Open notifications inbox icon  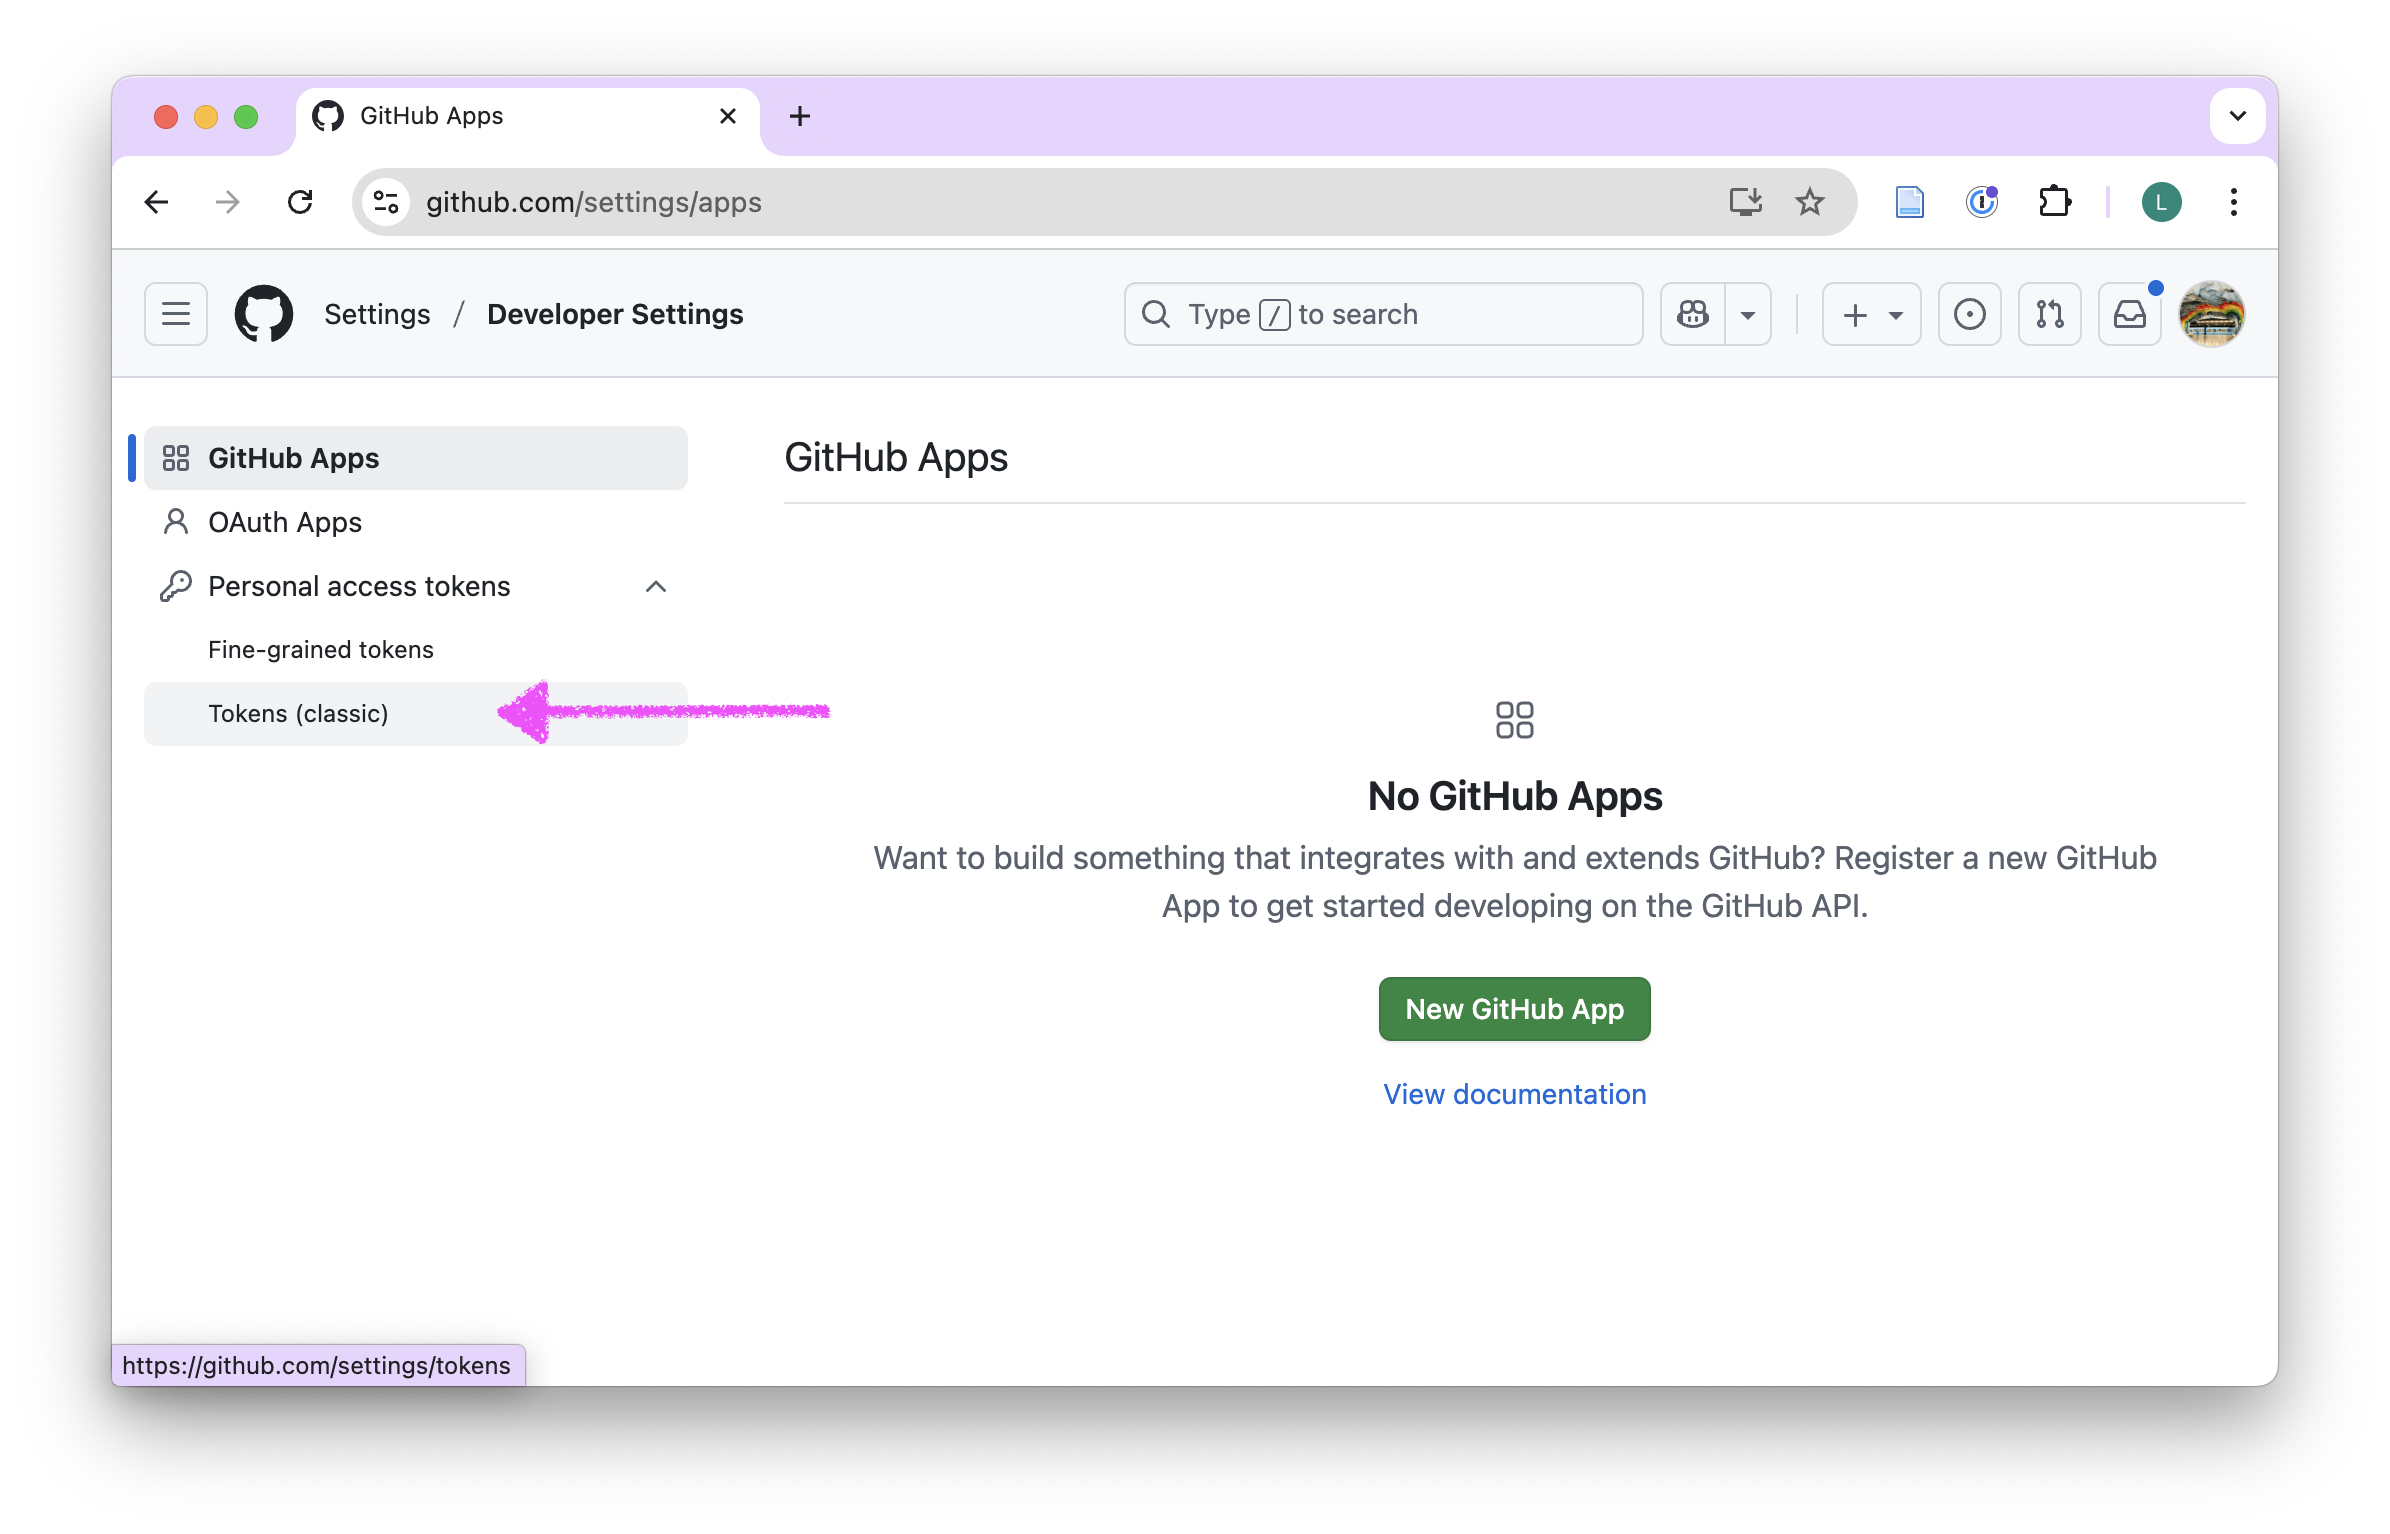2129,314
